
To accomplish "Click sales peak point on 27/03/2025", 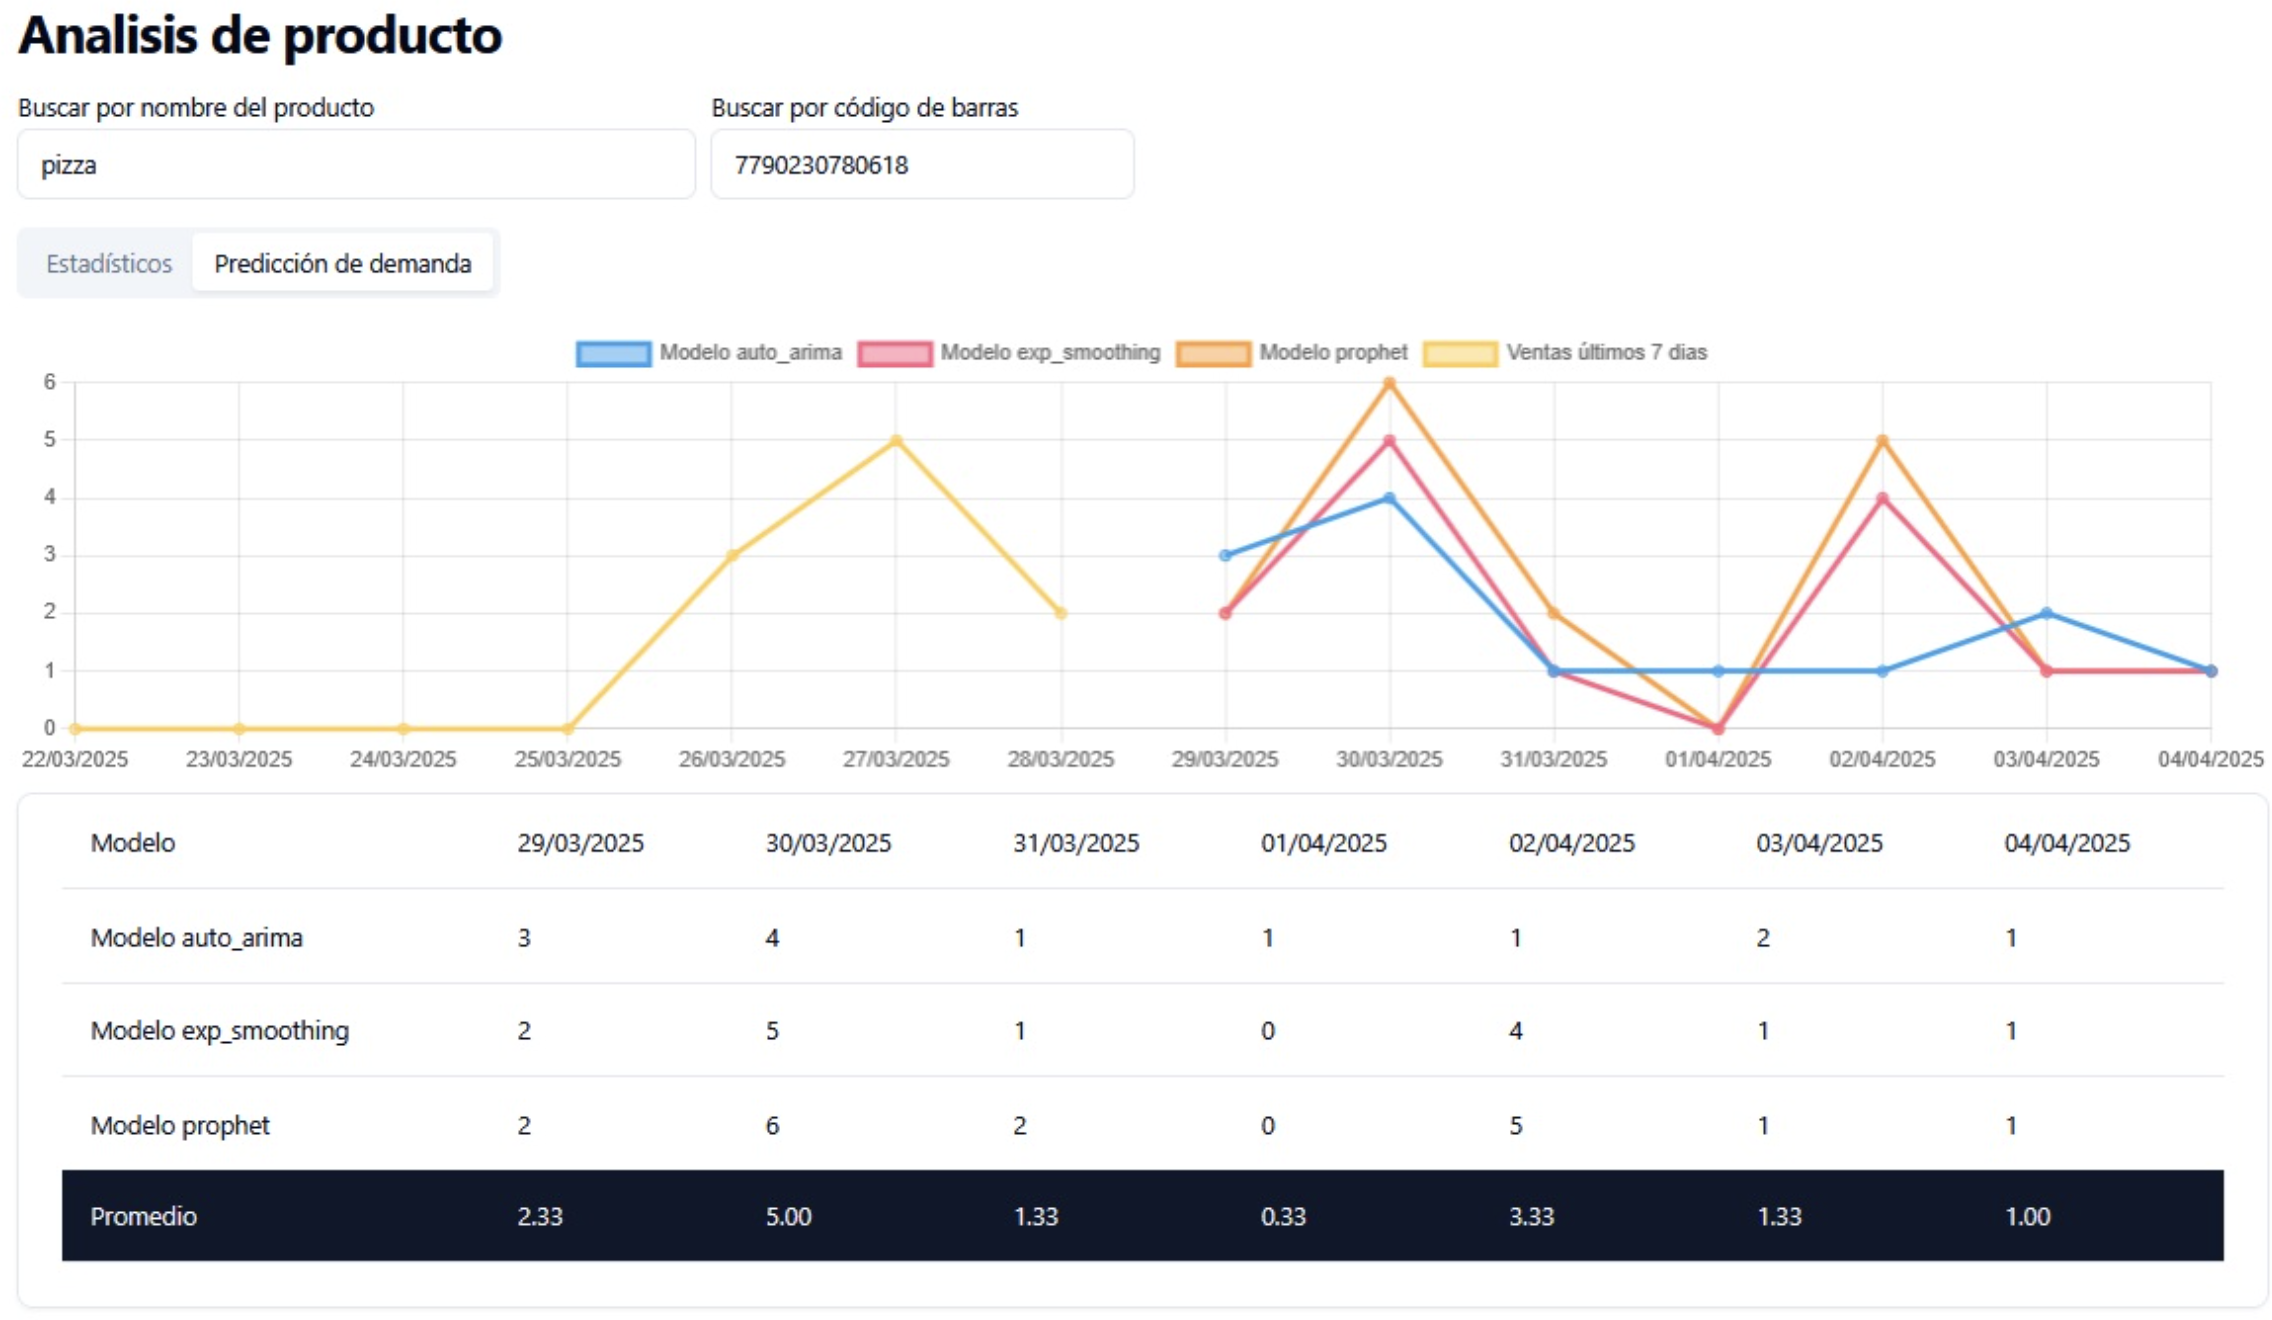I will [x=896, y=440].
